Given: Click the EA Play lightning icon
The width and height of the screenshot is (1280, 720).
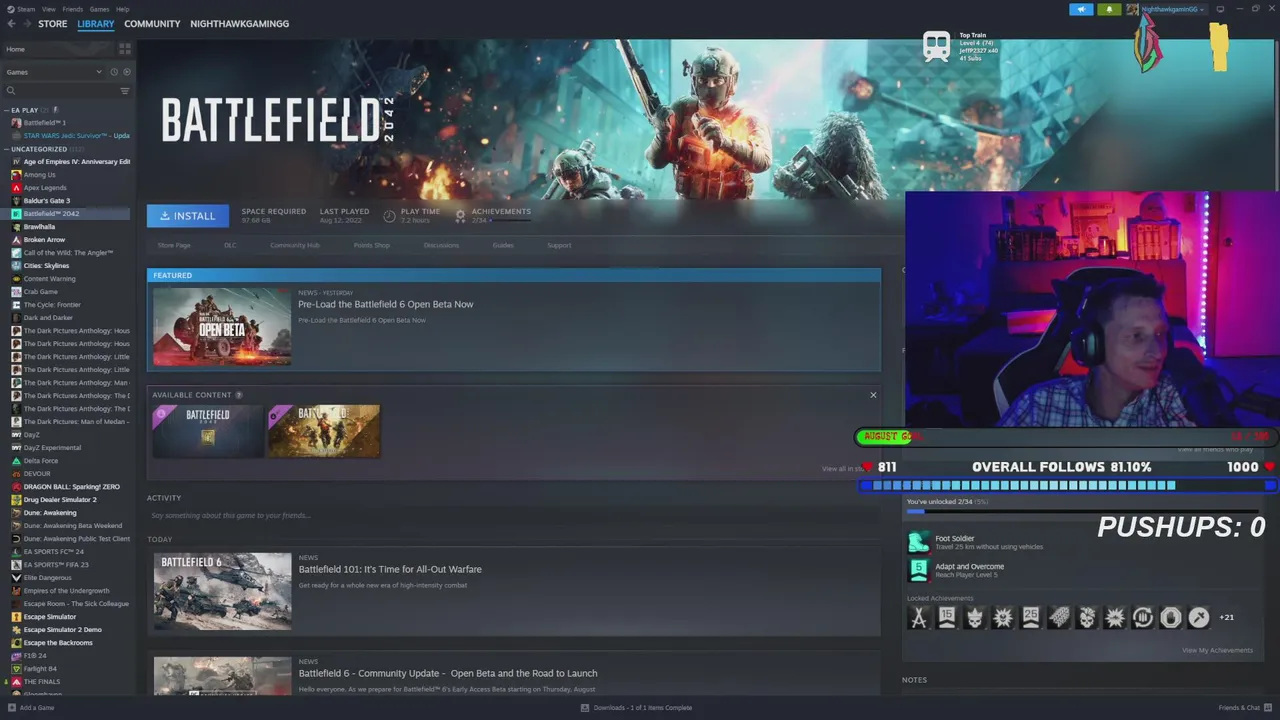Looking at the screenshot, I should pyautogui.click(x=55, y=110).
